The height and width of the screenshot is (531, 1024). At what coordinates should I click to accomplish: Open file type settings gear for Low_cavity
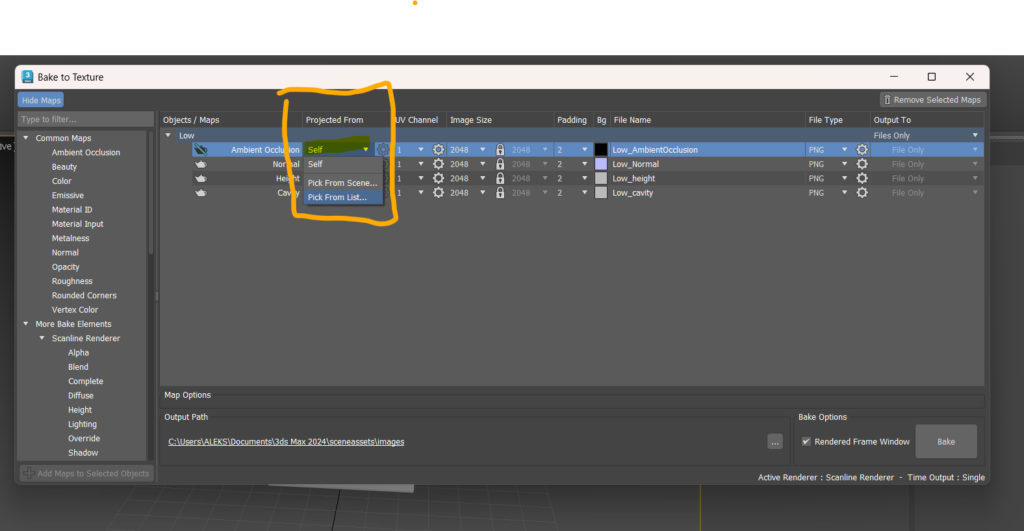pyautogui.click(x=862, y=193)
